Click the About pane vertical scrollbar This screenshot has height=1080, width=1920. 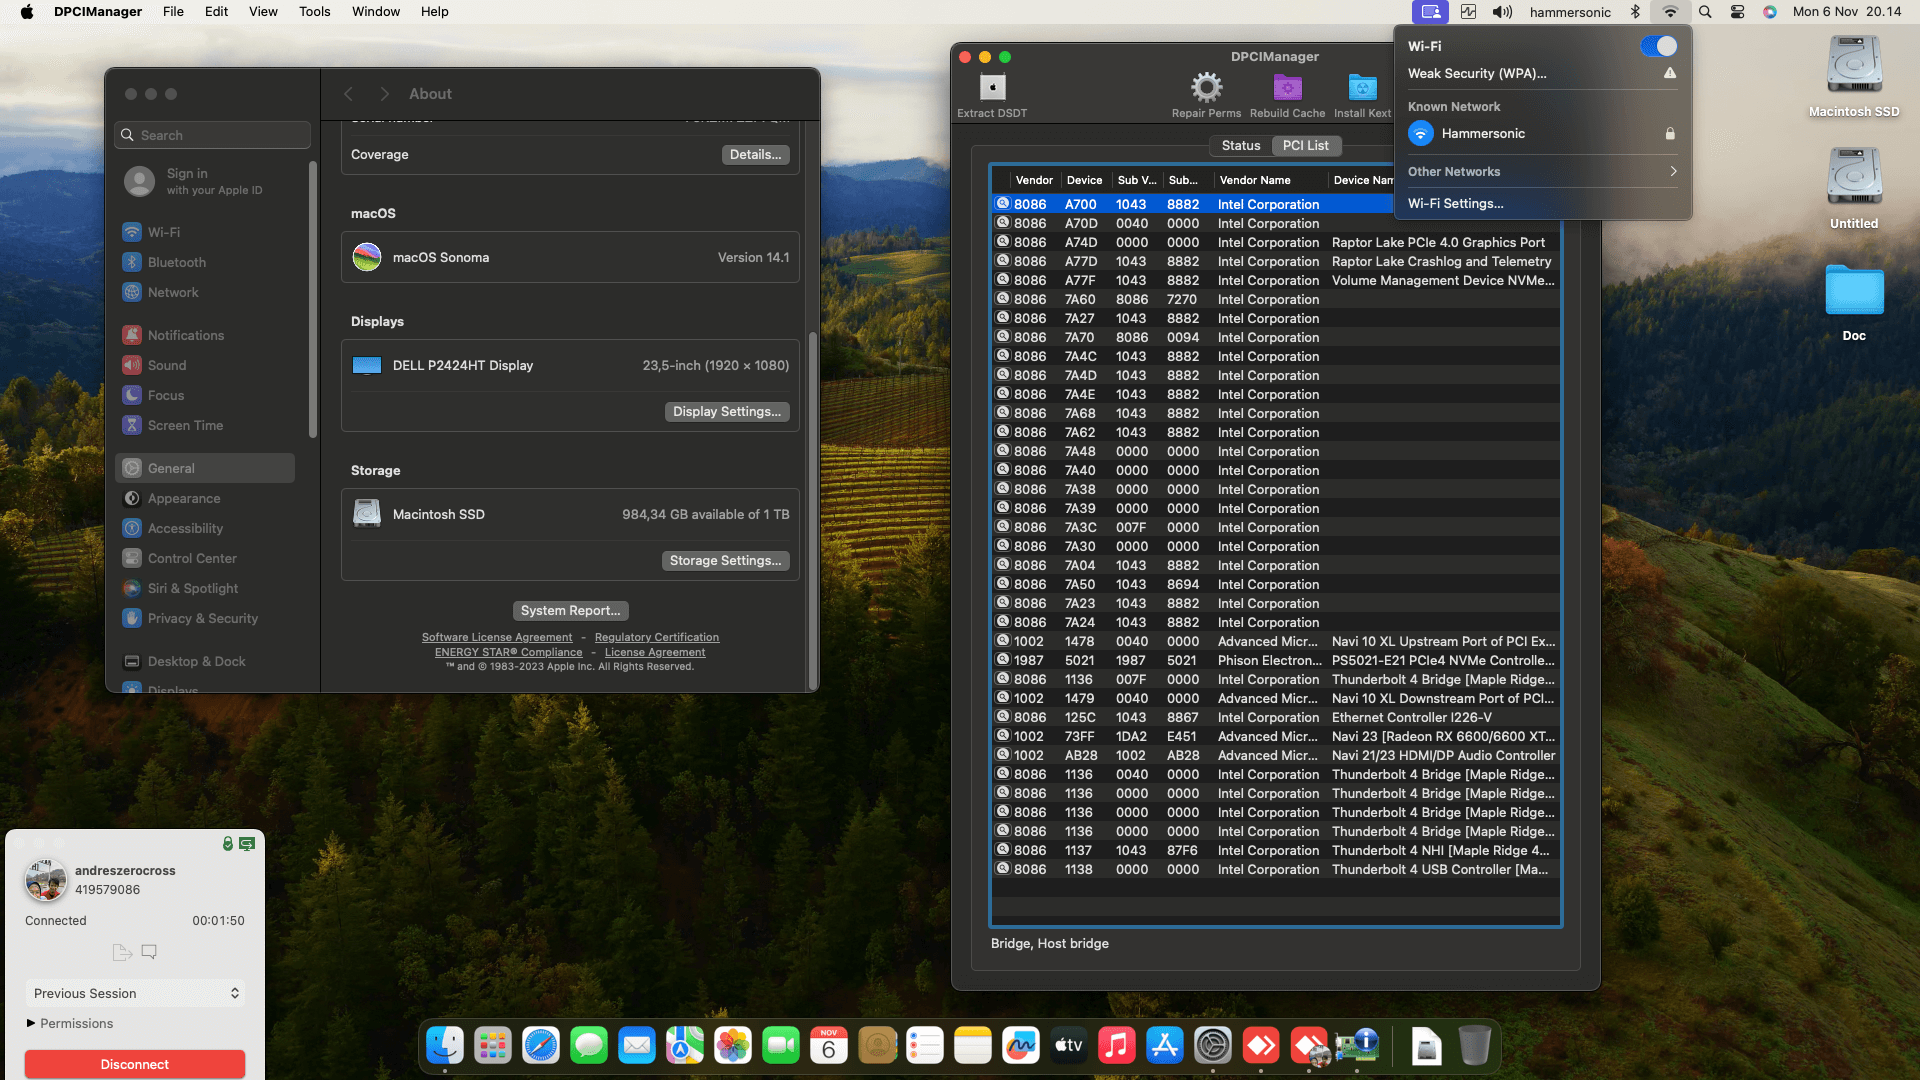(813, 510)
